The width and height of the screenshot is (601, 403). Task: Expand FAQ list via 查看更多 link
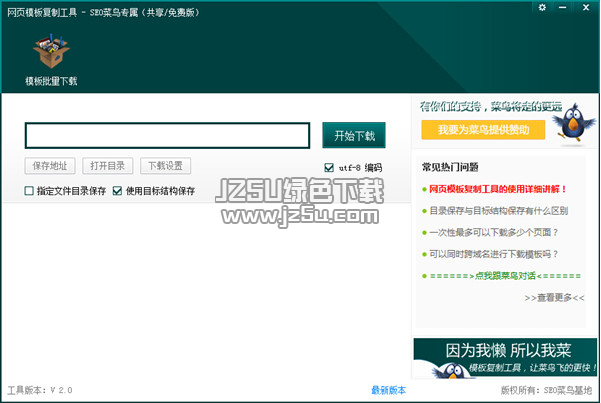click(x=560, y=298)
